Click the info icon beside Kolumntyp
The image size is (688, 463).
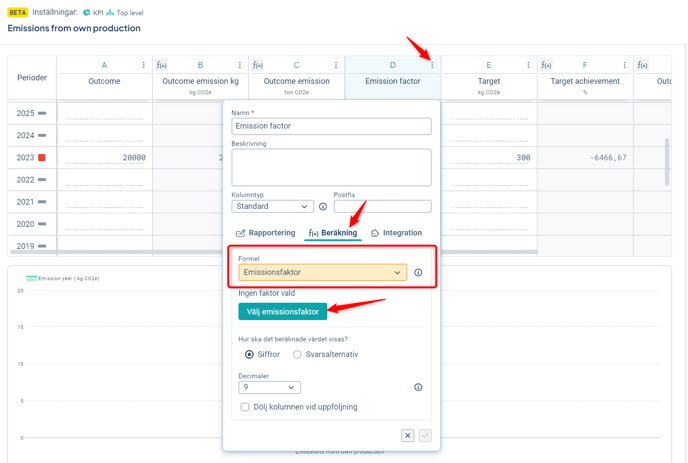click(323, 207)
